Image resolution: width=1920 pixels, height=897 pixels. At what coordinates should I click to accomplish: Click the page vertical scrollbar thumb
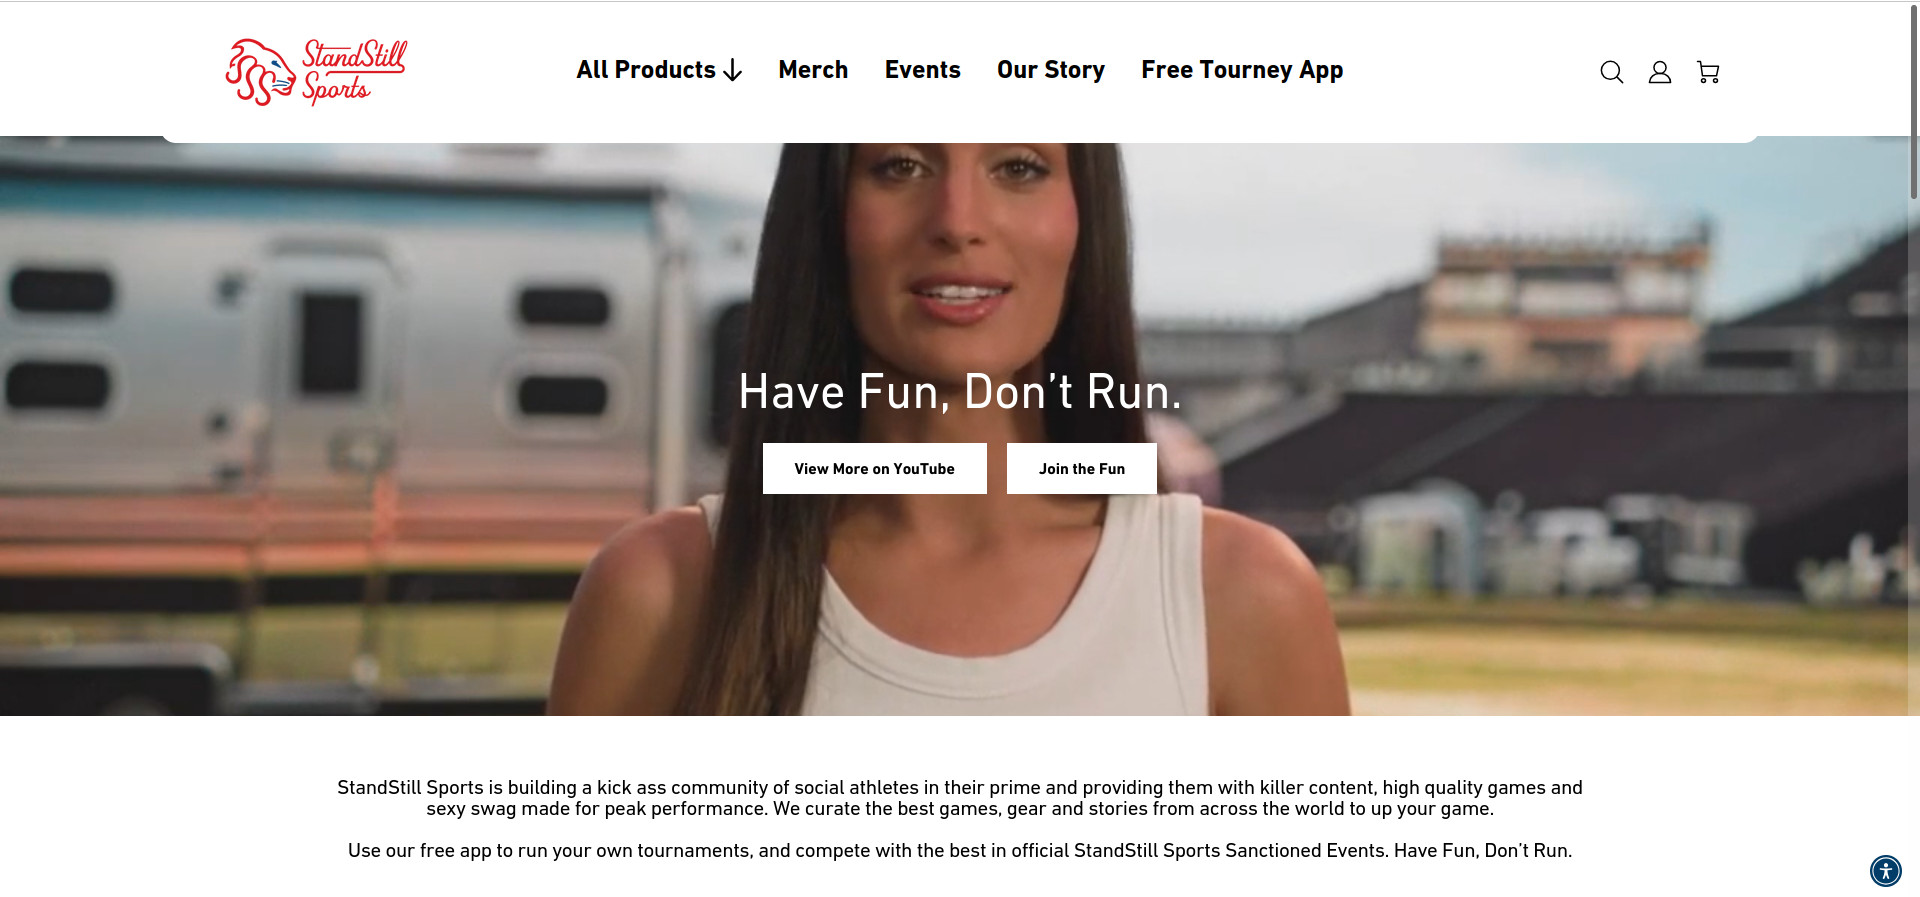[1914, 100]
